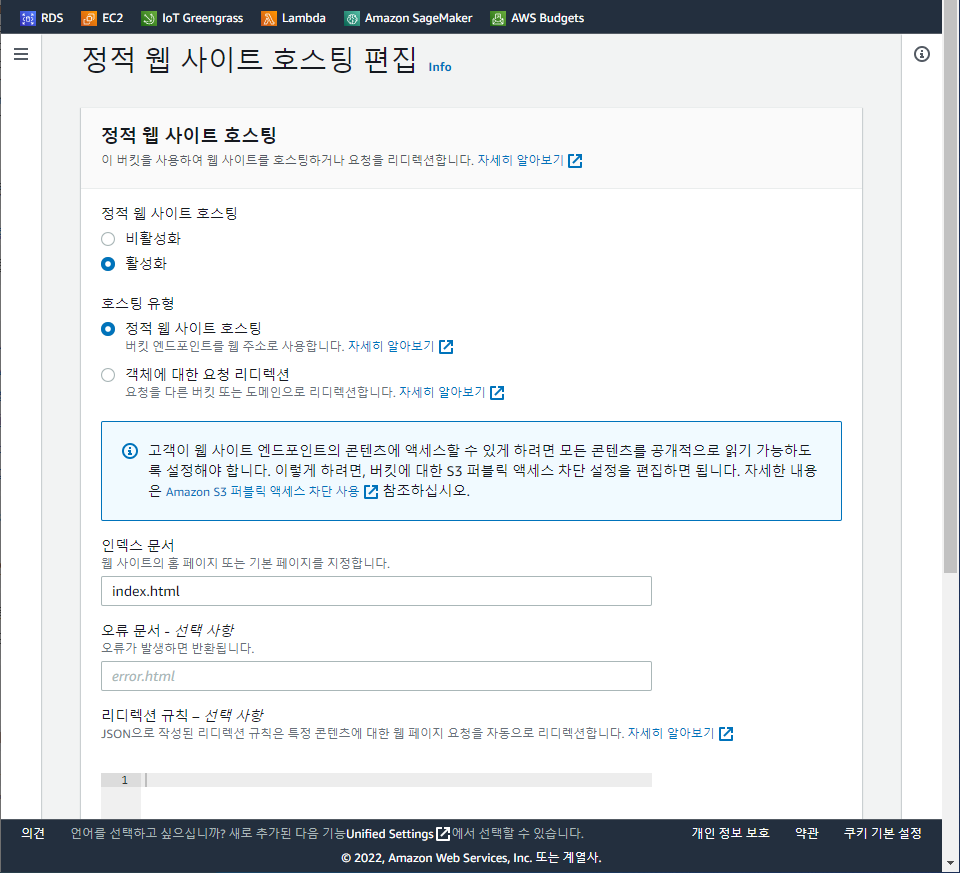Click line 1 of redirect rules editor
Screen dimensions: 960x873
(x=398, y=780)
